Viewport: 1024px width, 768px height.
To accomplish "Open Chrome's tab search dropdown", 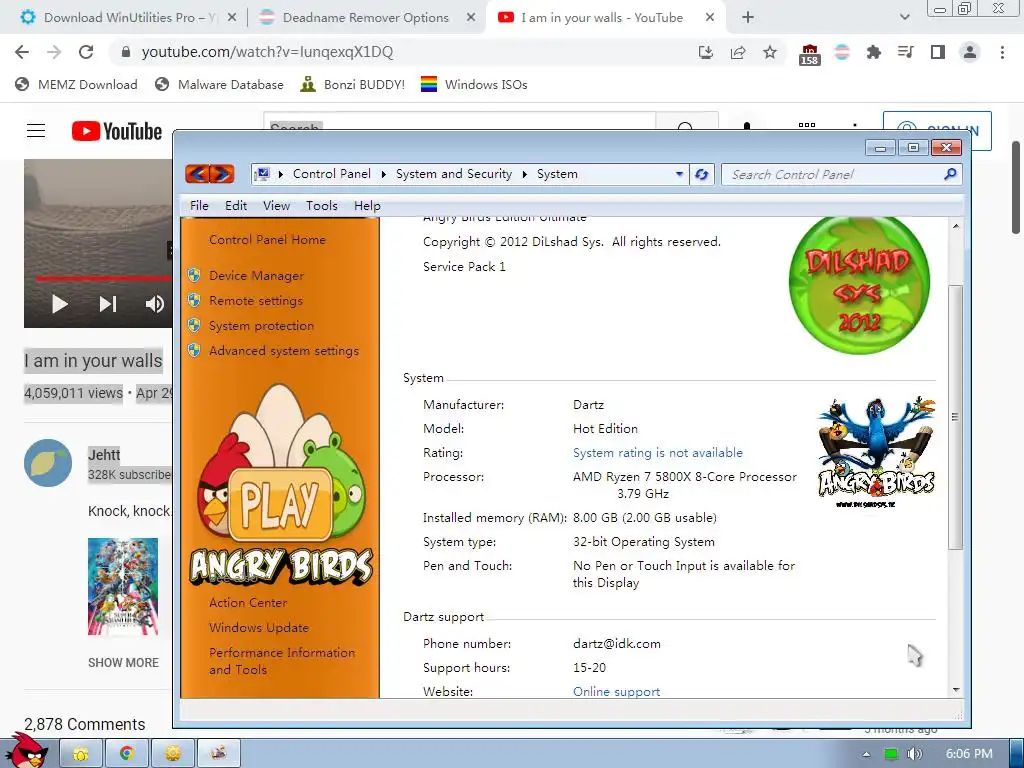I will pos(904,18).
